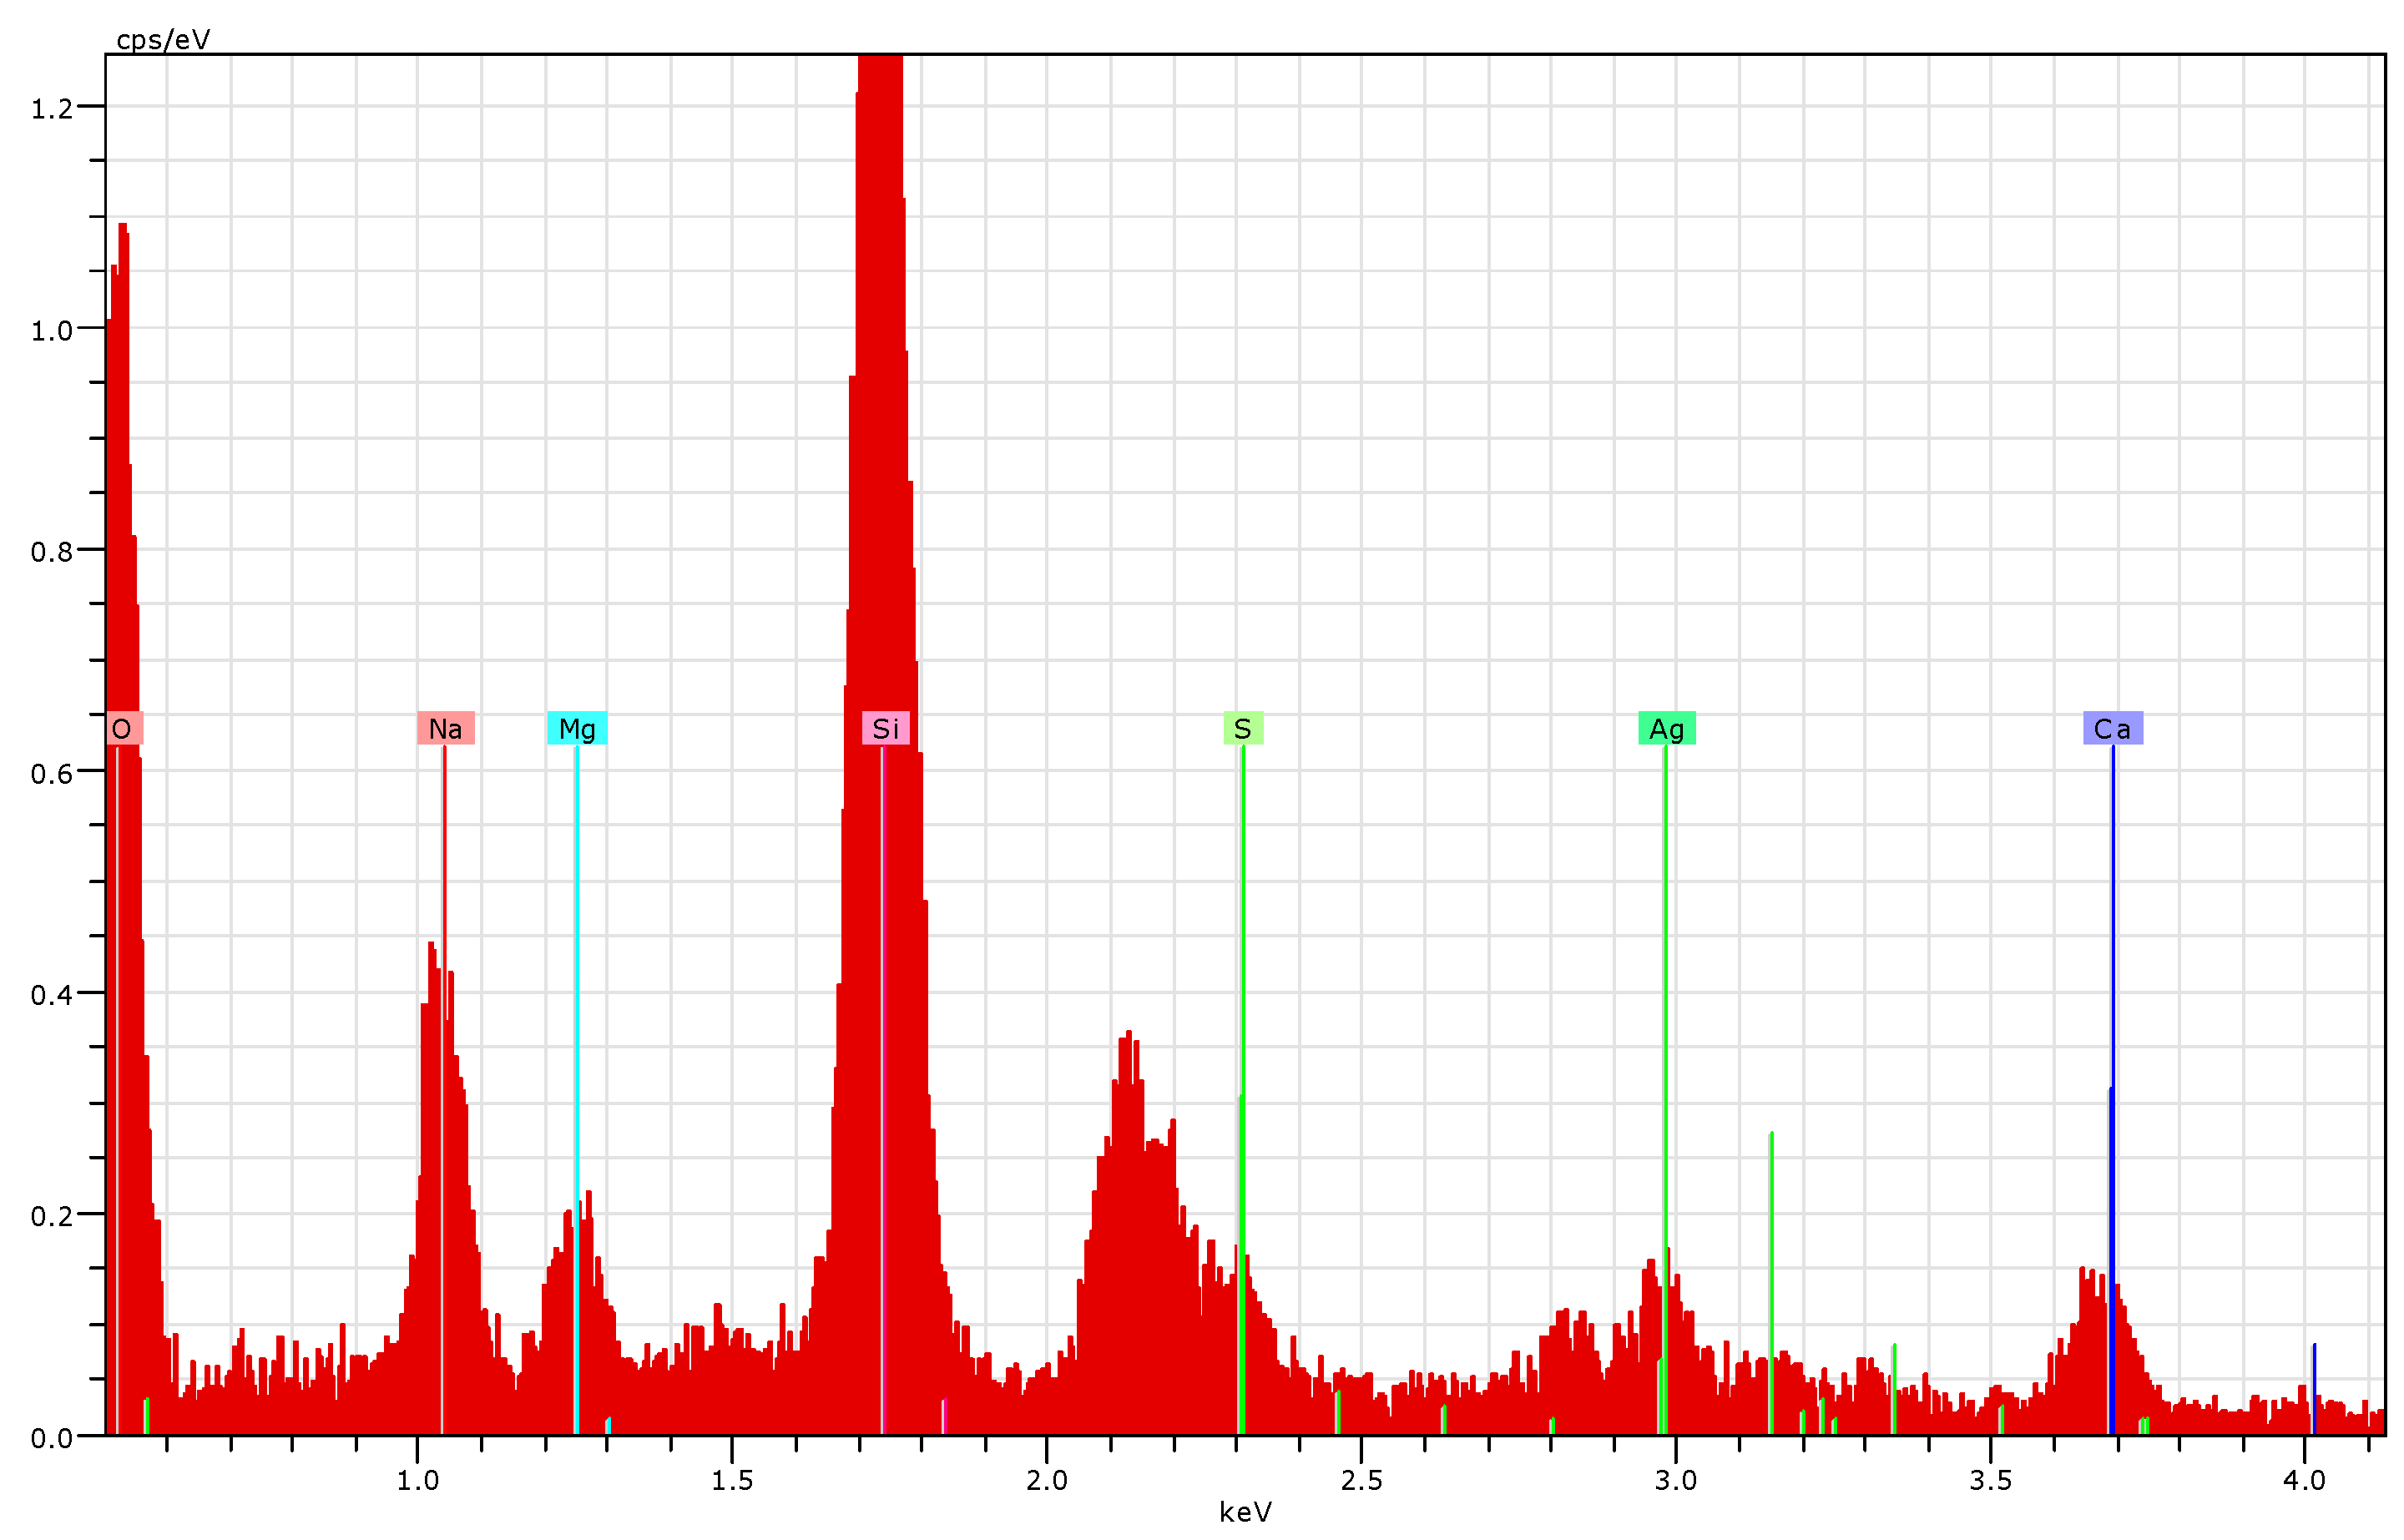Click the tall green Ag marker line
2404x1540 pixels.
(1665, 950)
